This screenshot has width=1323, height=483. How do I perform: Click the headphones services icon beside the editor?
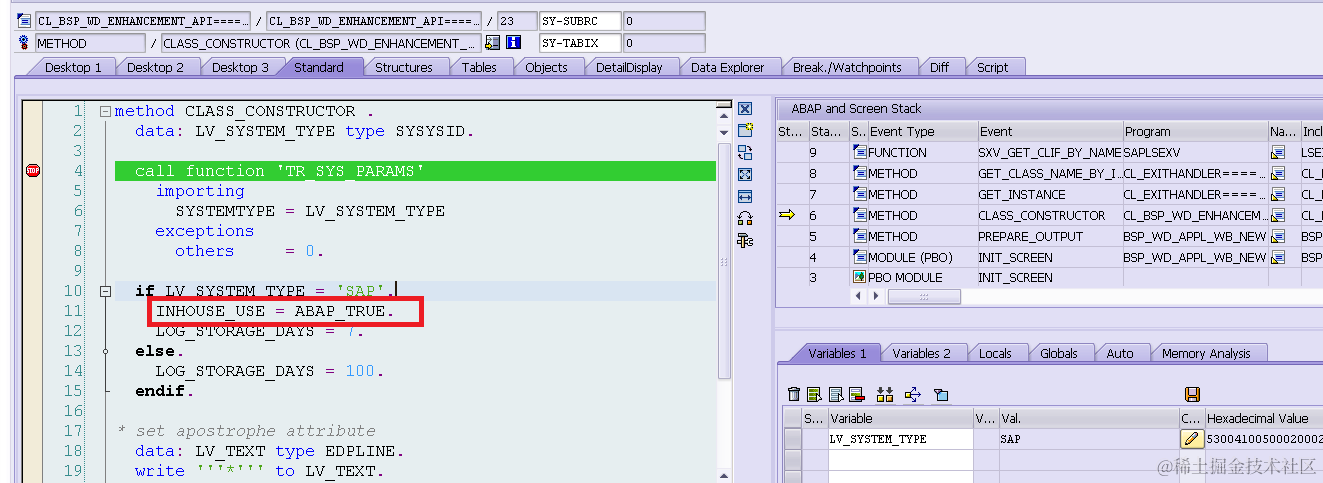click(x=745, y=218)
